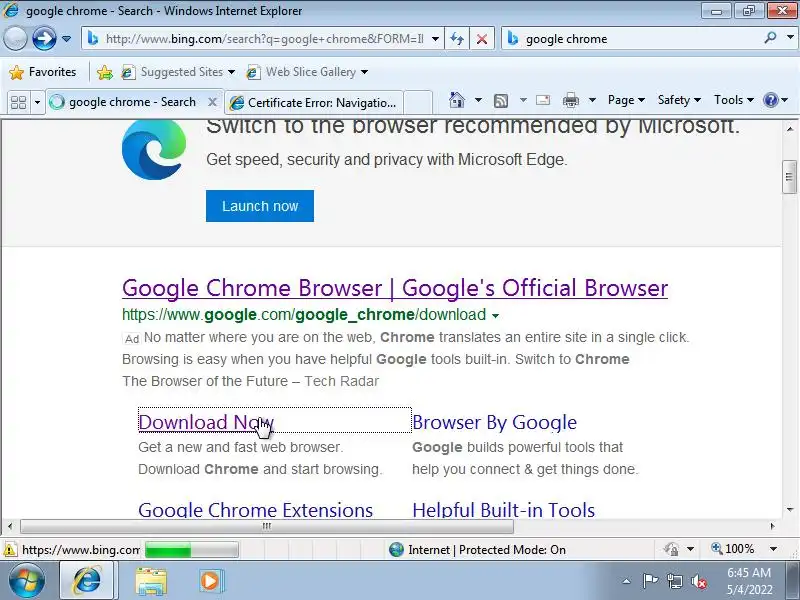This screenshot has height=600, width=800.
Task: Click the green page loading progress bar
Action: click(x=192, y=550)
